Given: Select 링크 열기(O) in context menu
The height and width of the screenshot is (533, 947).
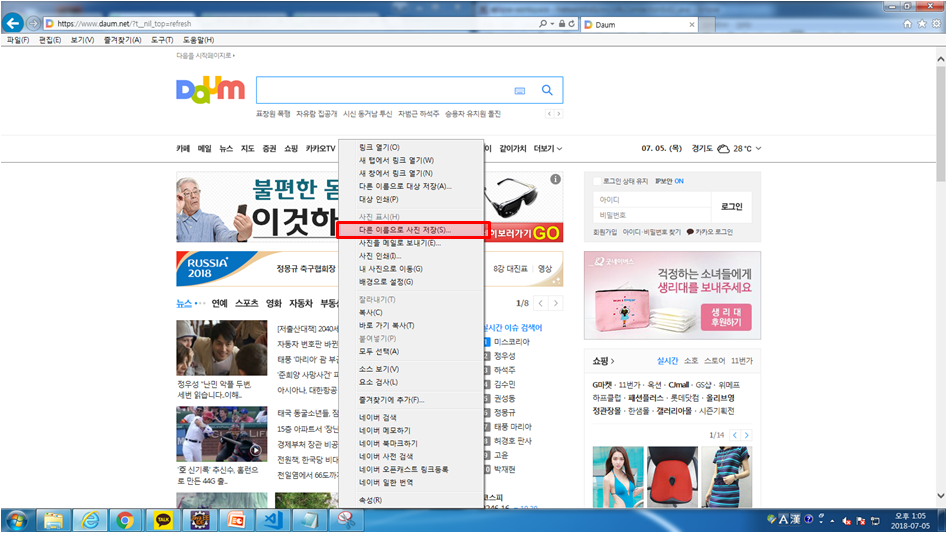Looking at the screenshot, I should (412, 147).
